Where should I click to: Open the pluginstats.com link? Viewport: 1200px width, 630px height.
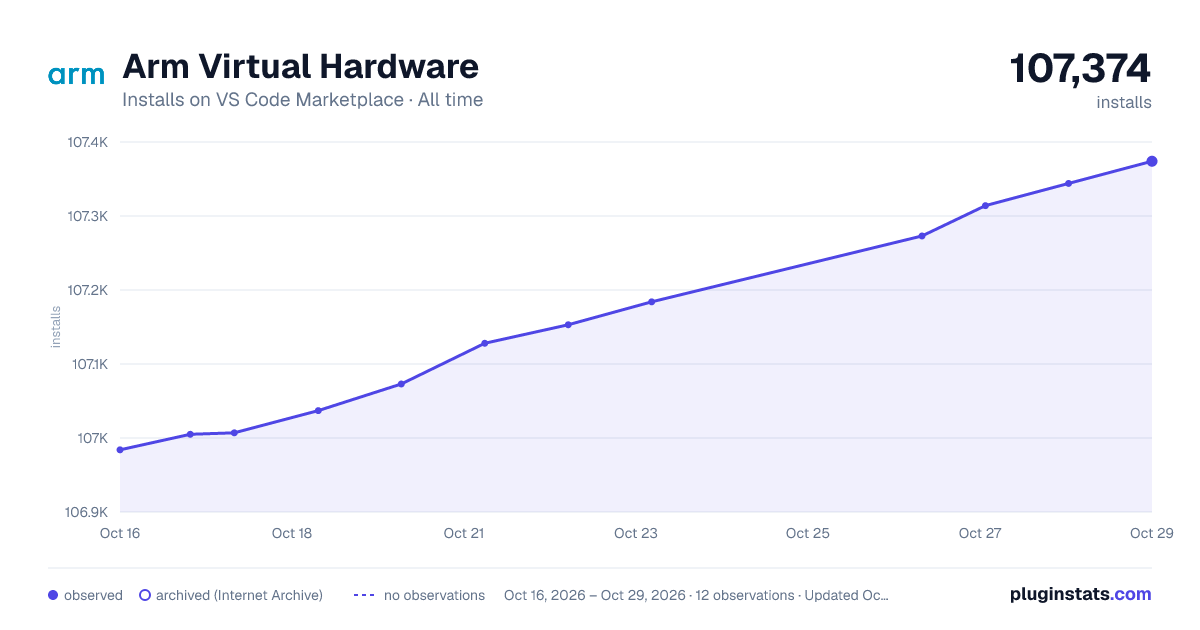click(1081, 594)
